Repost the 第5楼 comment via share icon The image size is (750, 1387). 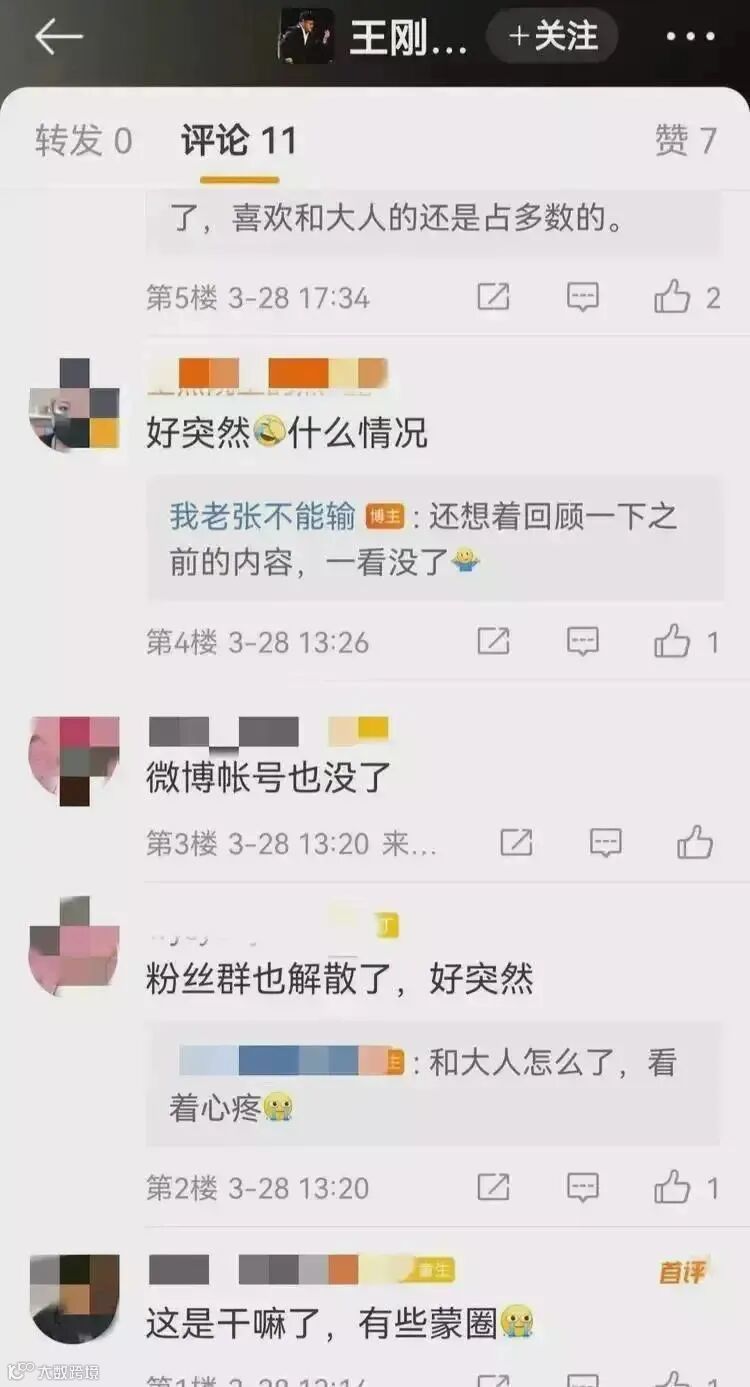click(x=493, y=297)
